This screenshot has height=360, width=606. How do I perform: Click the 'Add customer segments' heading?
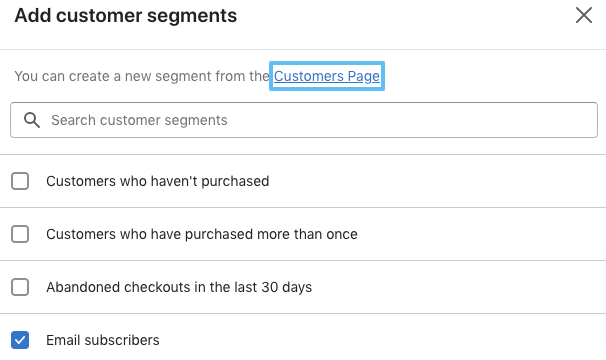(126, 15)
